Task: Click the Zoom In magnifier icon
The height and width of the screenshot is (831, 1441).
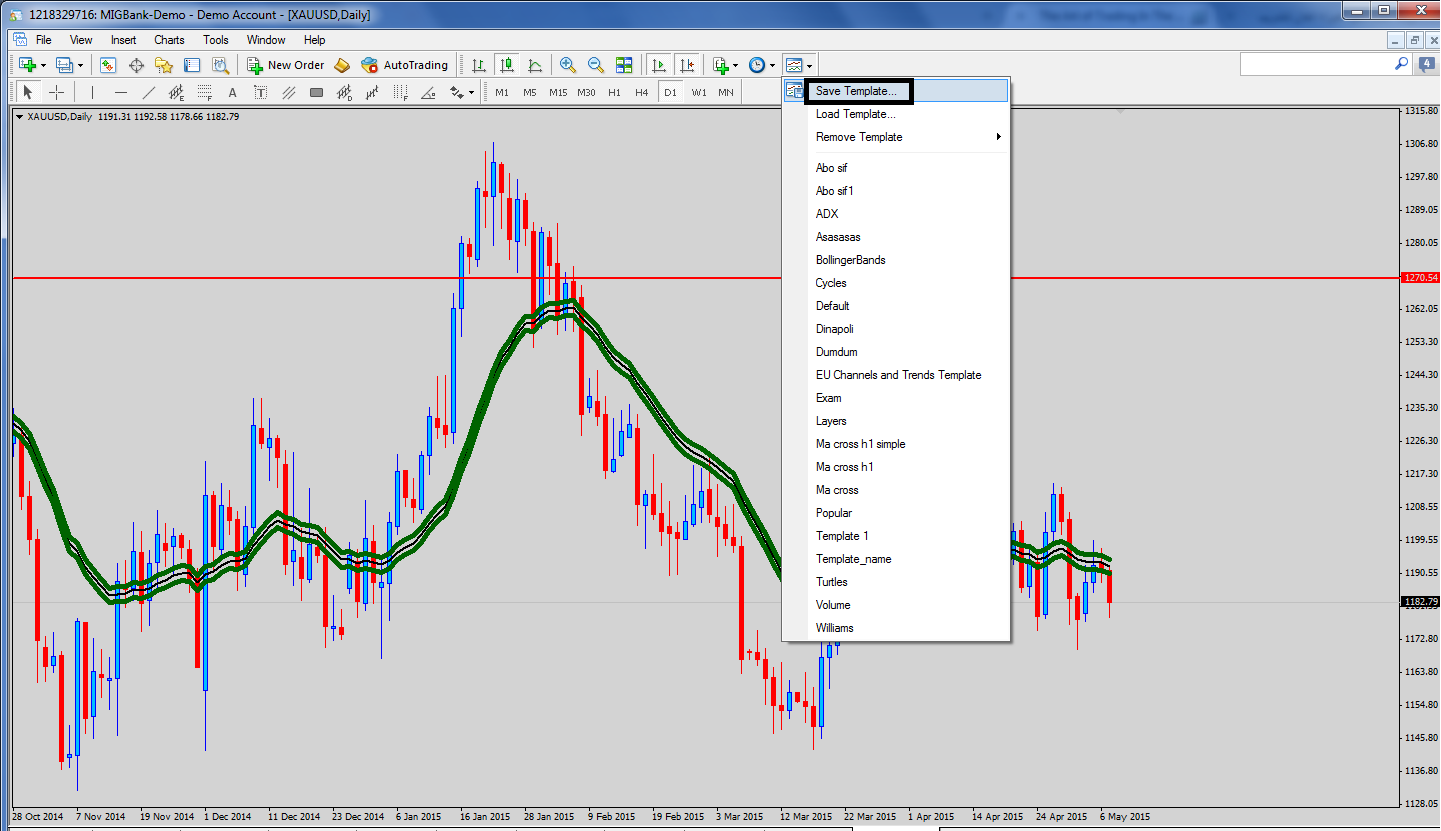Action: 568,65
